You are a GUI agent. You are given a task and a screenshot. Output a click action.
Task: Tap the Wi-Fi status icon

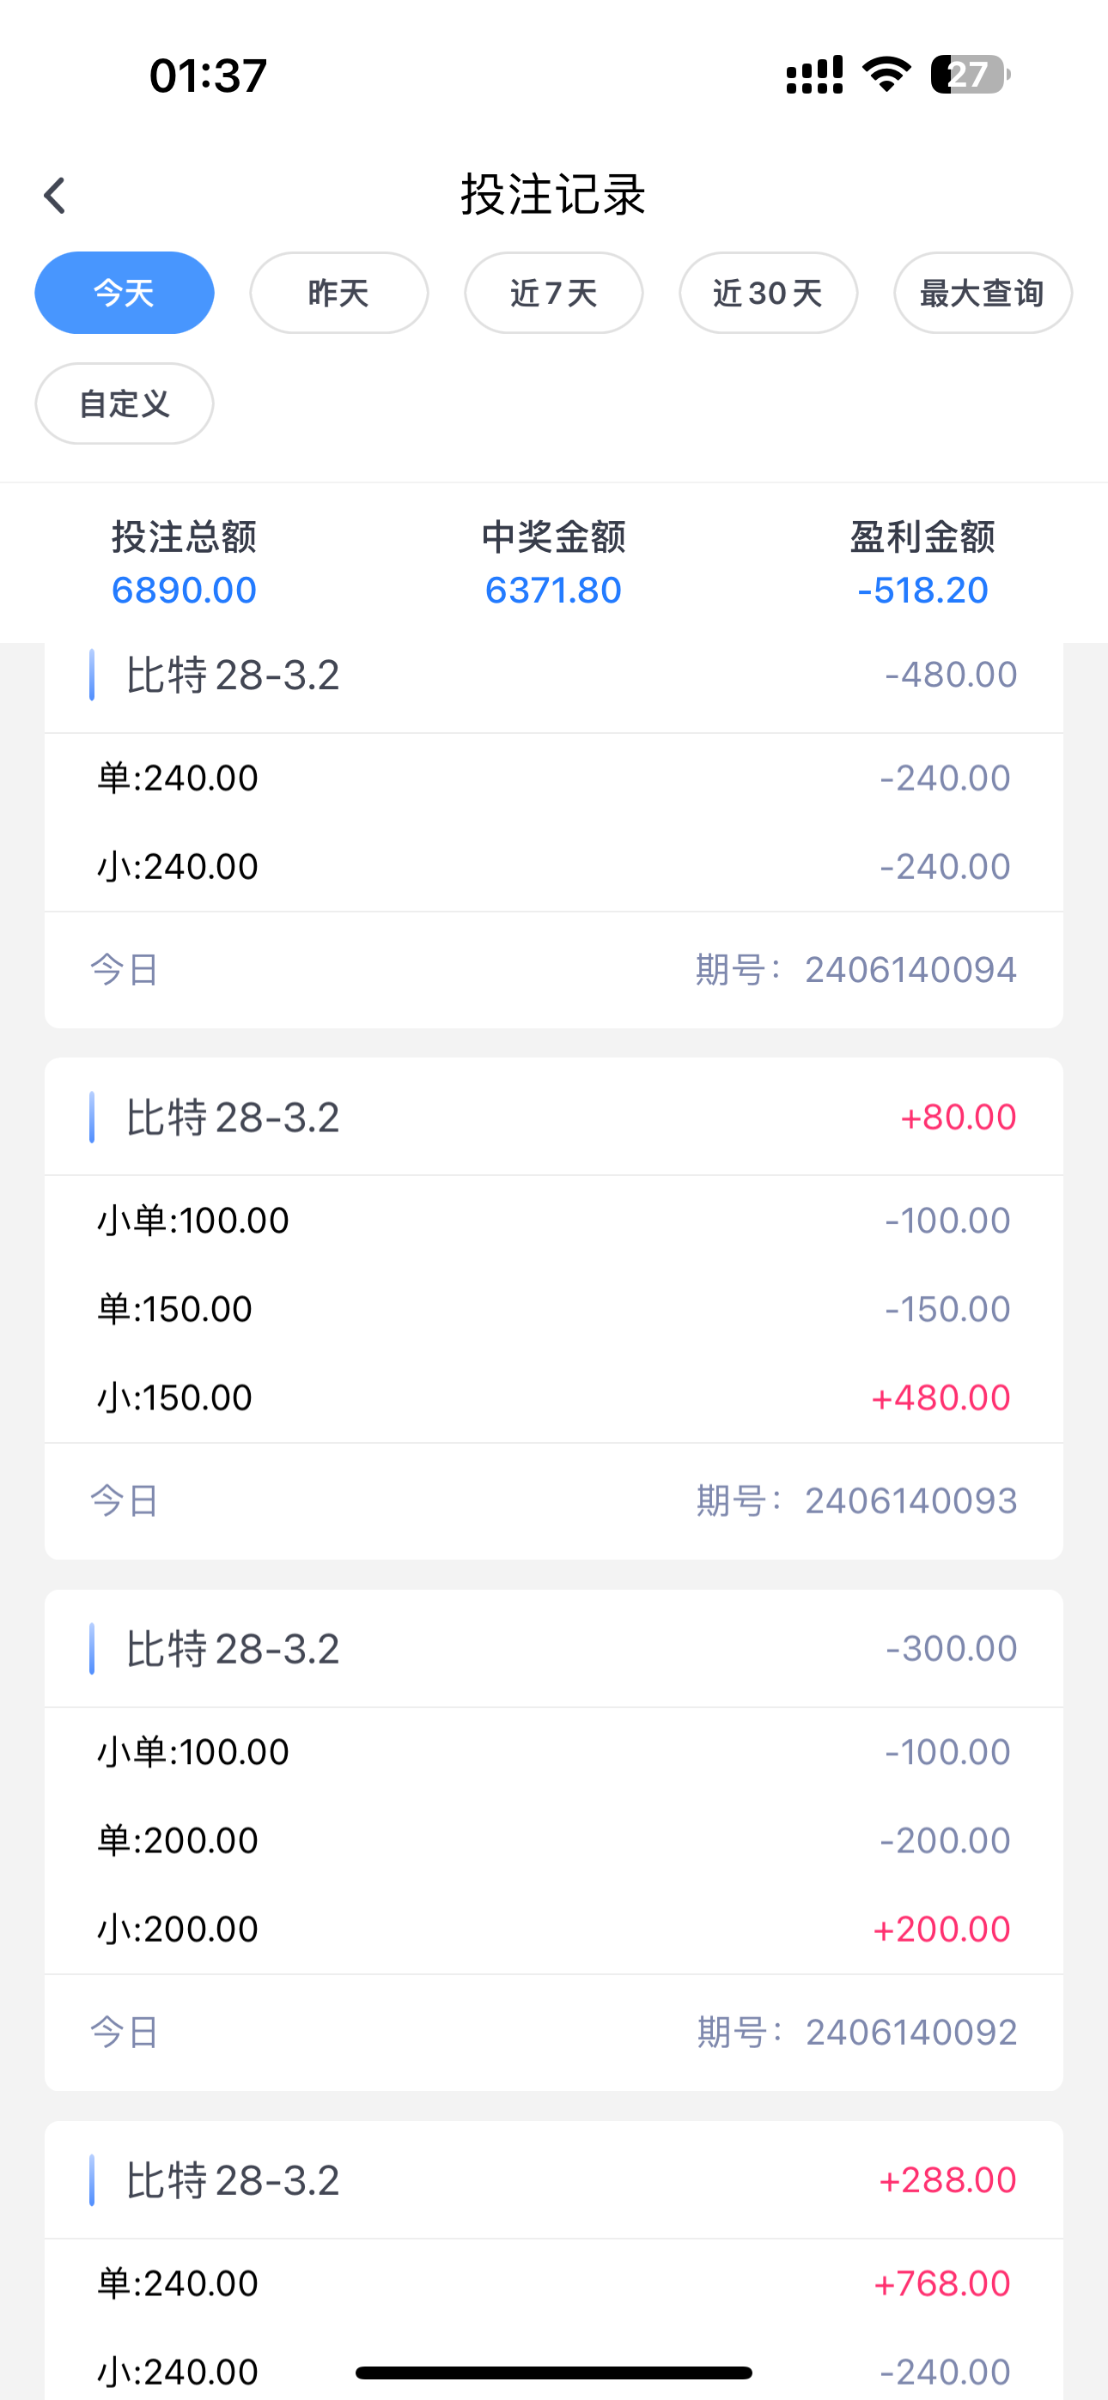[x=886, y=75]
